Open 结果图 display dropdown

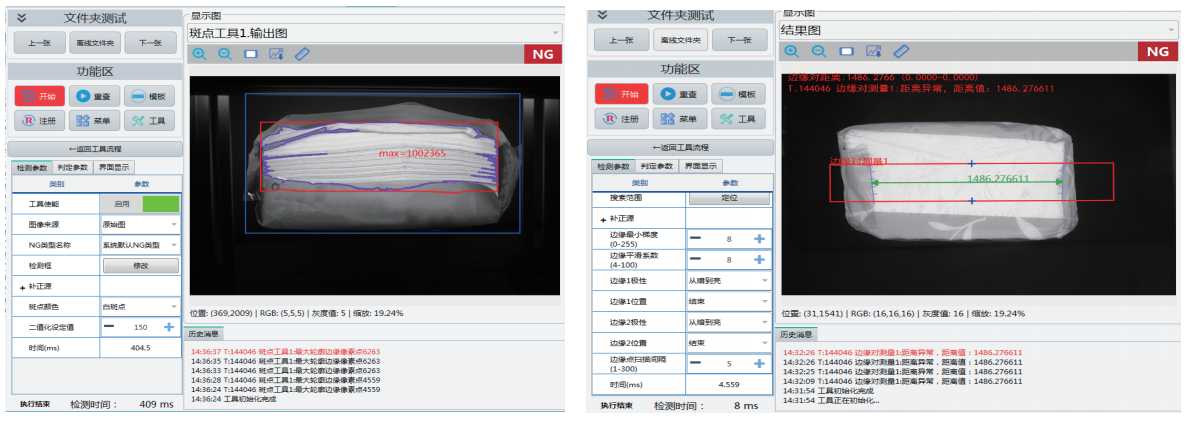pos(978,30)
